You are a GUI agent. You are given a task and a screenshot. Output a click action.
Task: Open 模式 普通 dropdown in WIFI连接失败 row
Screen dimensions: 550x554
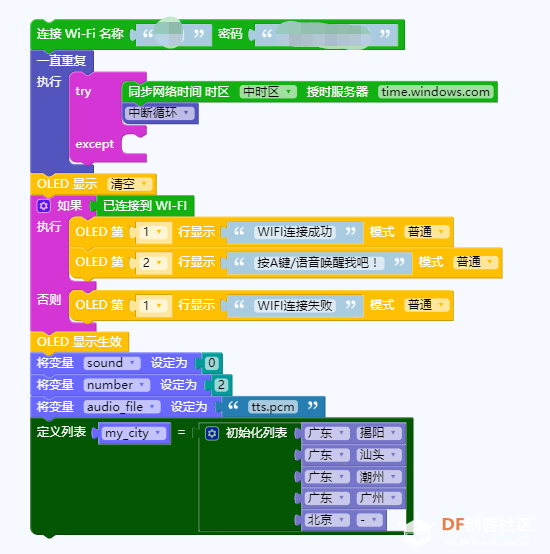point(426,305)
